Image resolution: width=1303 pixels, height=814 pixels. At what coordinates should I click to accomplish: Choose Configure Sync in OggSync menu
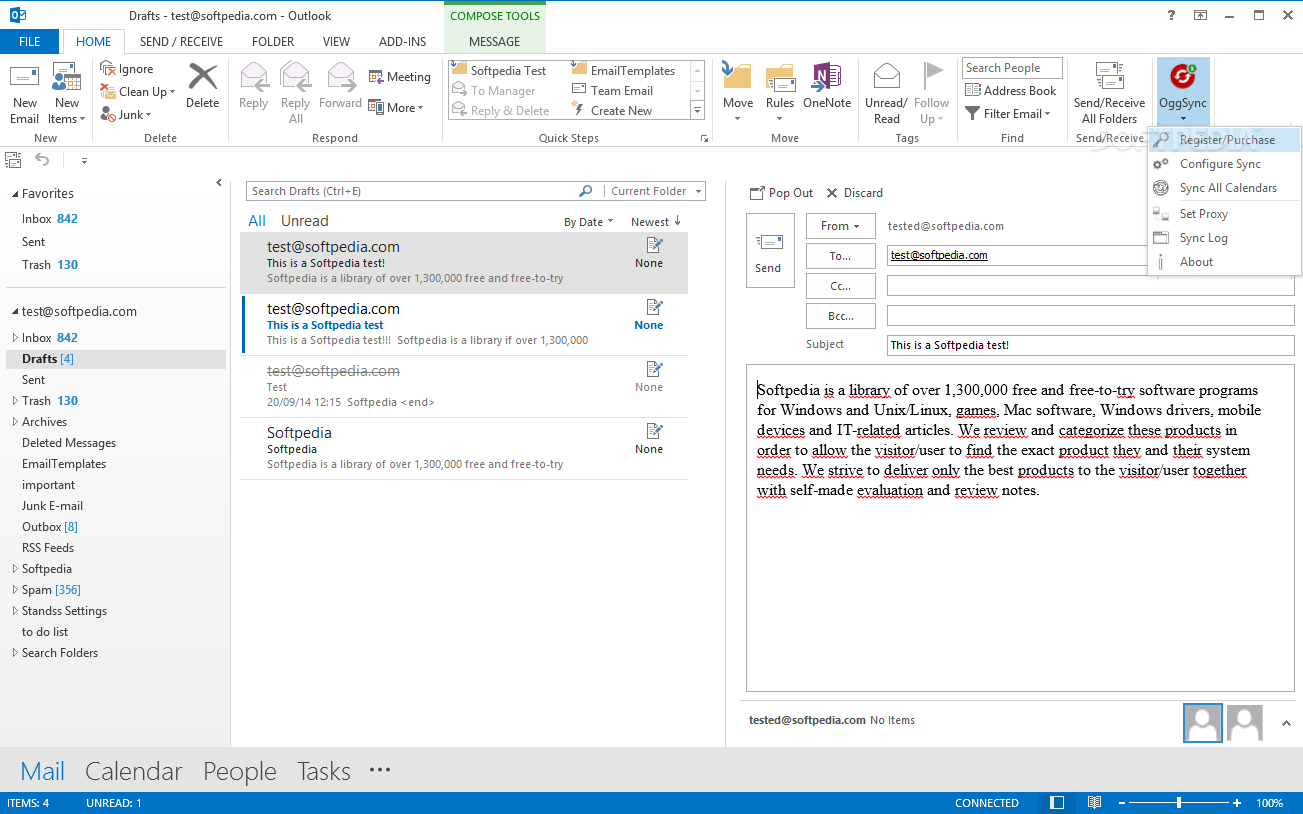[x=1224, y=164]
